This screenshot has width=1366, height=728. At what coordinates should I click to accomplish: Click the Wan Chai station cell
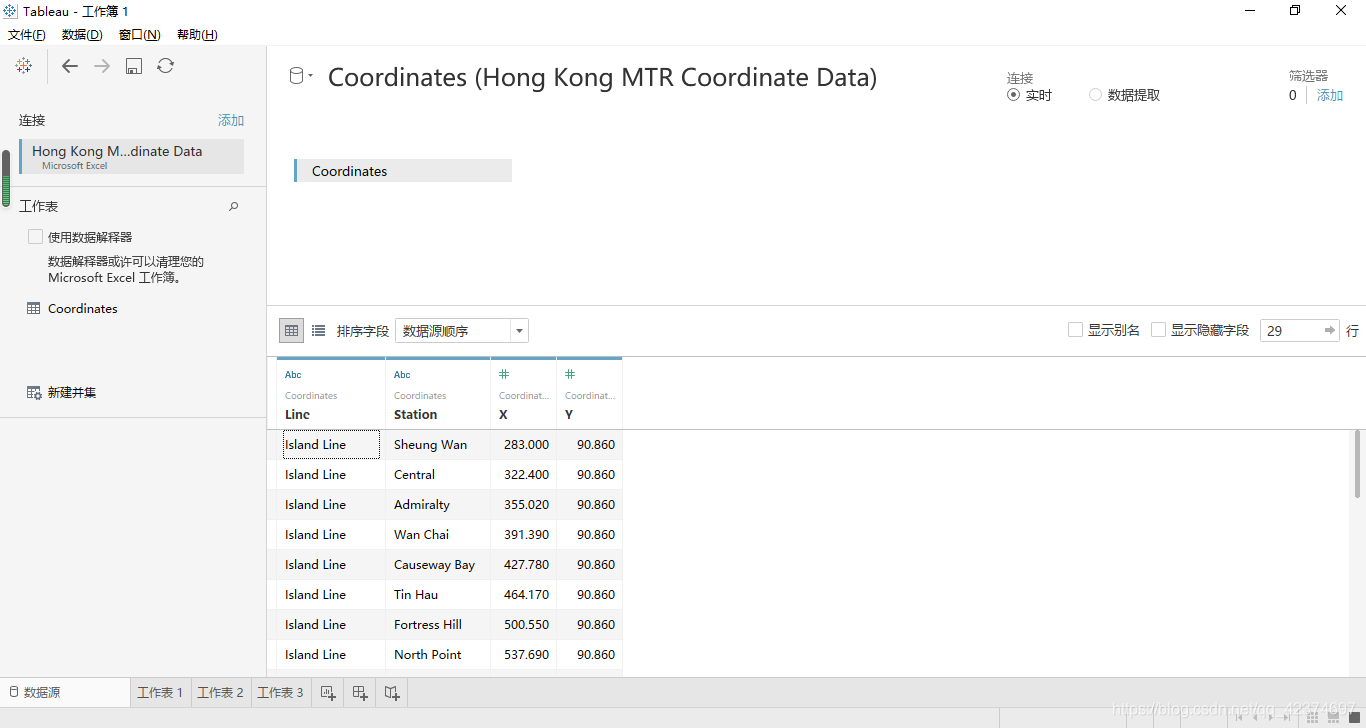point(438,535)
